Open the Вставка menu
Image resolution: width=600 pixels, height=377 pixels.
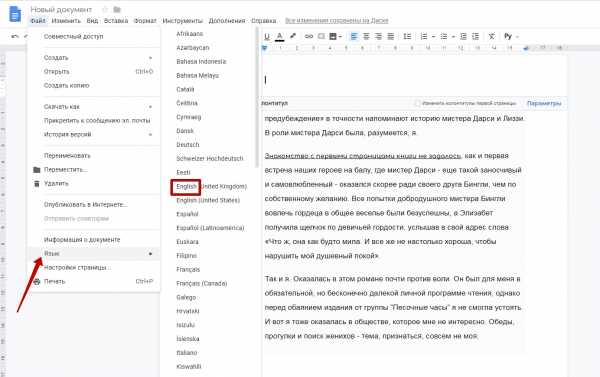[x=116, y=21]
